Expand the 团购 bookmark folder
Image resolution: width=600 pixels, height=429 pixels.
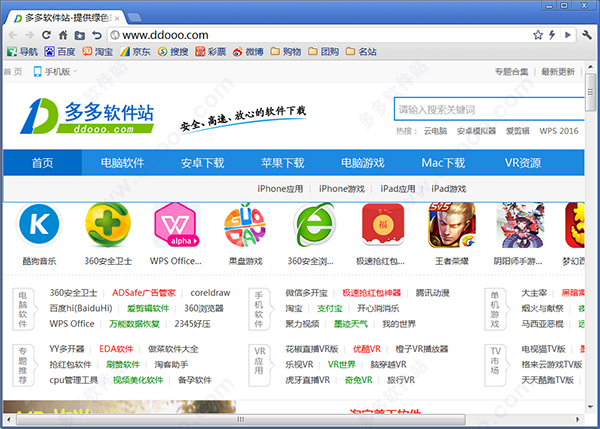pyautogui.click(x=323, y=51)
